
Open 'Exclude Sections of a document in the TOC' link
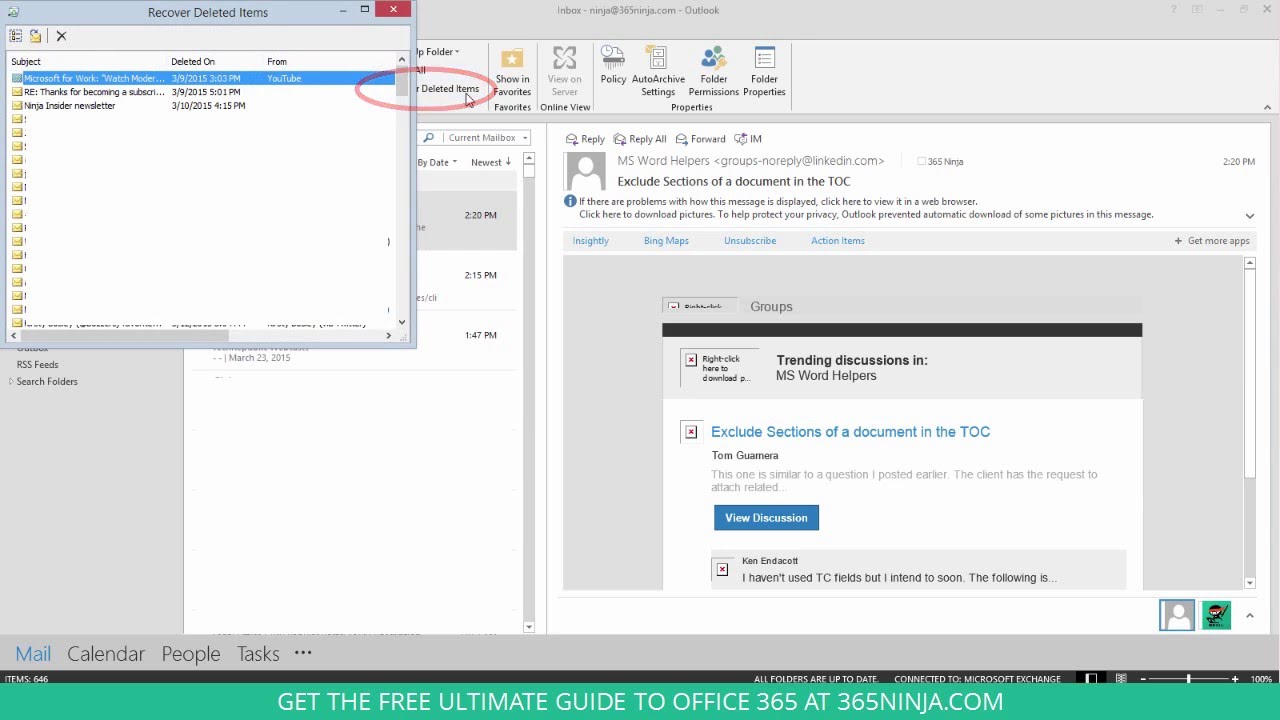point(850,432)
